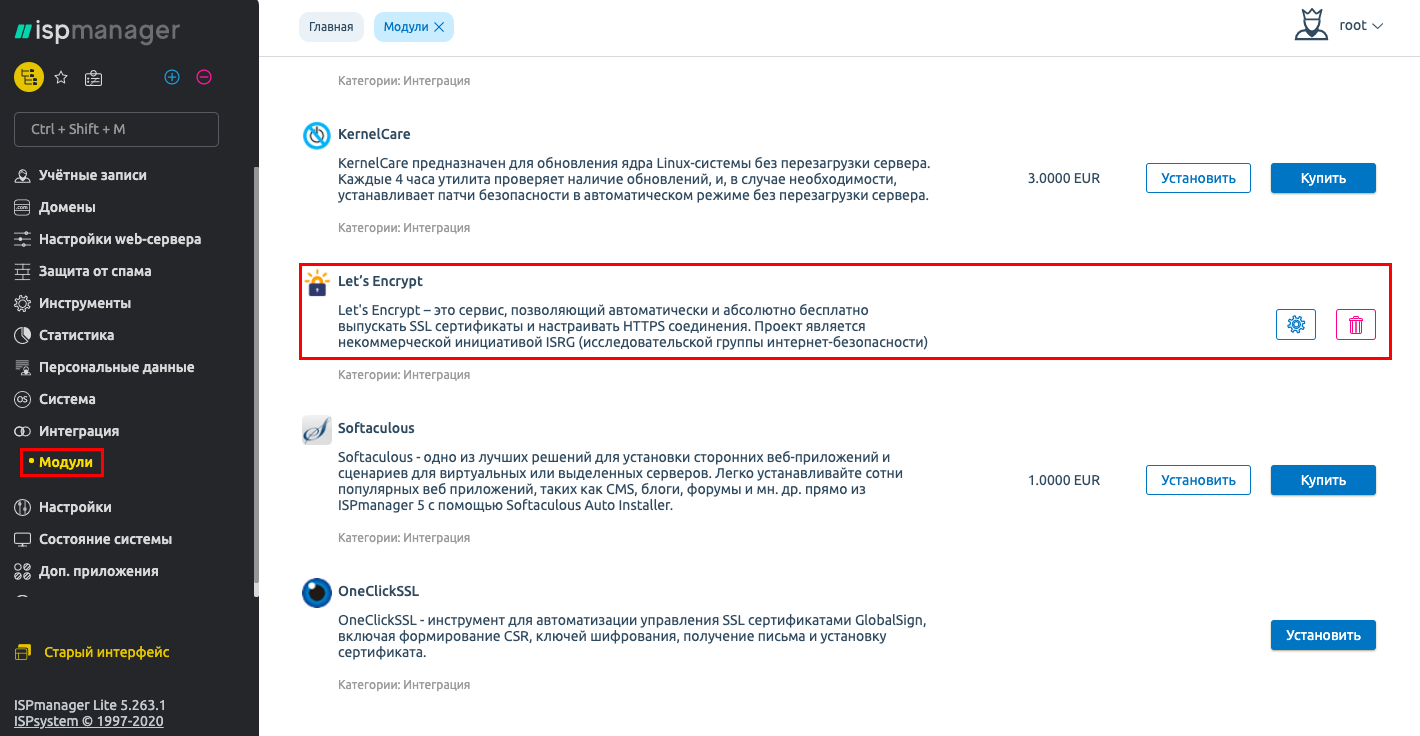This screenshot has height=736, width=1420.
Task: Switch to Старый интерфейс
Action: tap(106, 652)
